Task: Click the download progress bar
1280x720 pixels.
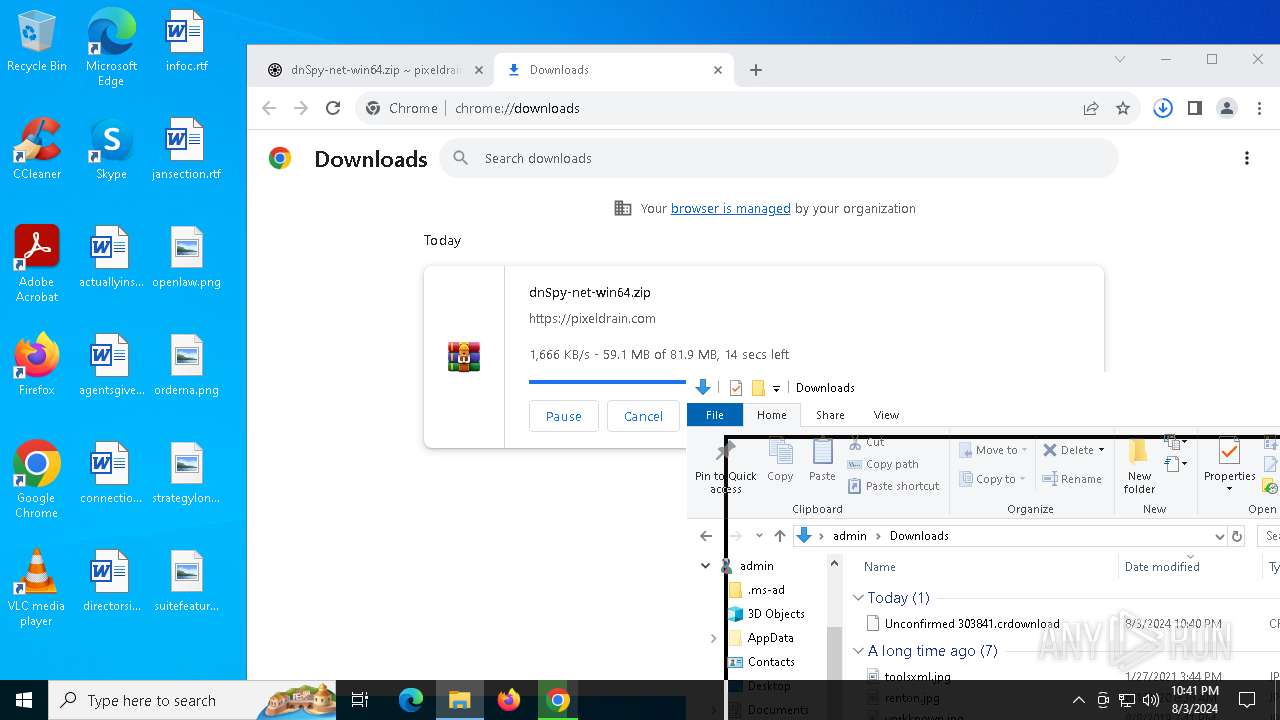Action: (607, 381)
